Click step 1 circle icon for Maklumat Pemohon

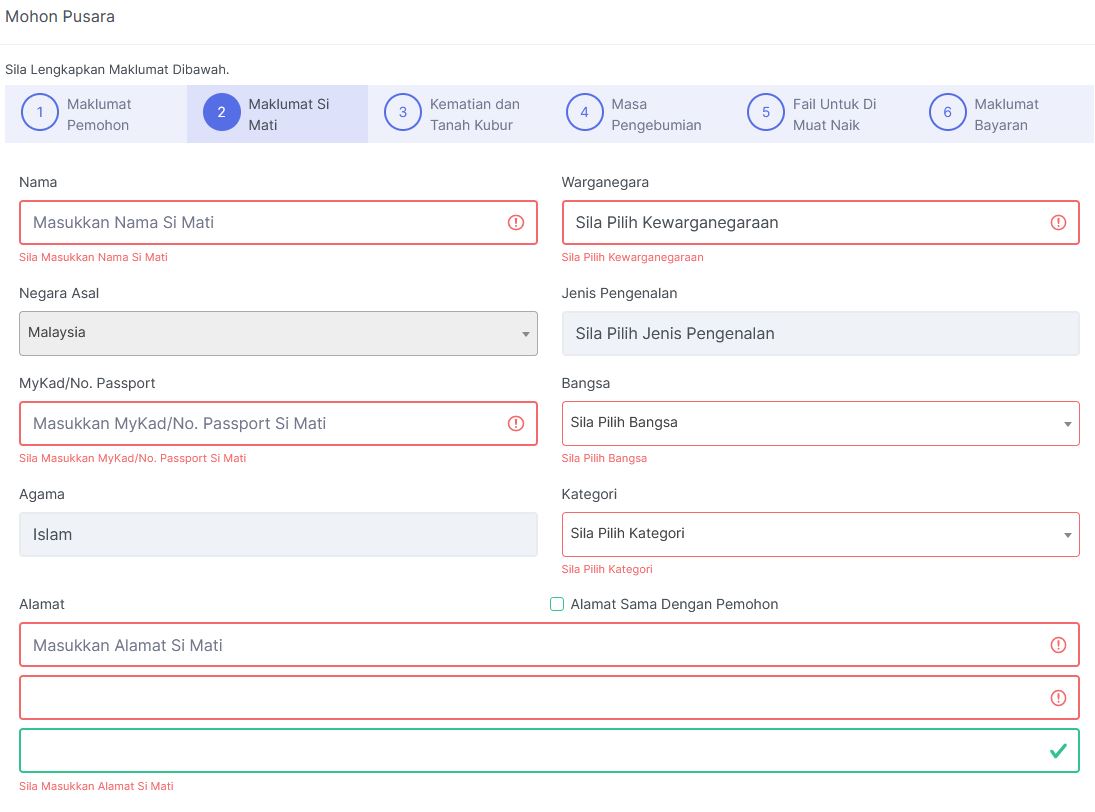pos(40,113)
